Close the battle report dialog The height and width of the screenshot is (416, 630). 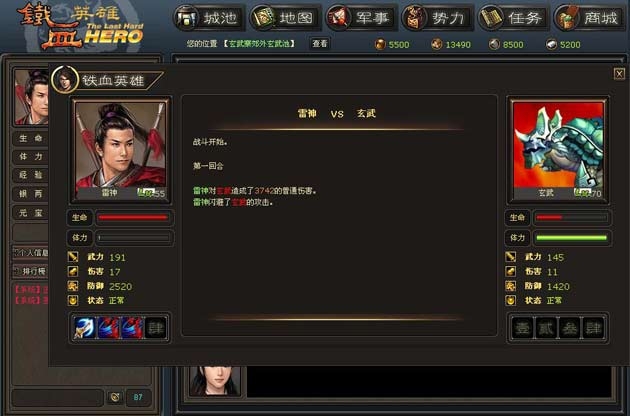point(619,74)
